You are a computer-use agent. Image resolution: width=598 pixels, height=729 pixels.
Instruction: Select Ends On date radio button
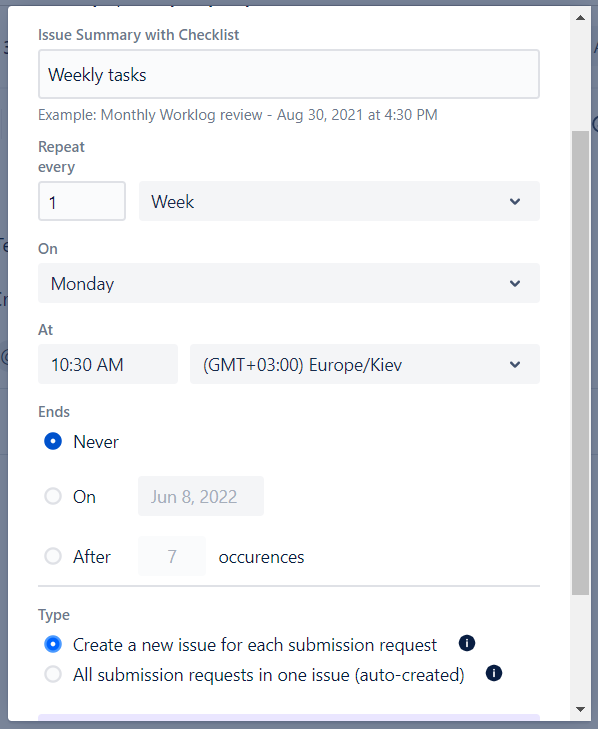tap(53, 496)
